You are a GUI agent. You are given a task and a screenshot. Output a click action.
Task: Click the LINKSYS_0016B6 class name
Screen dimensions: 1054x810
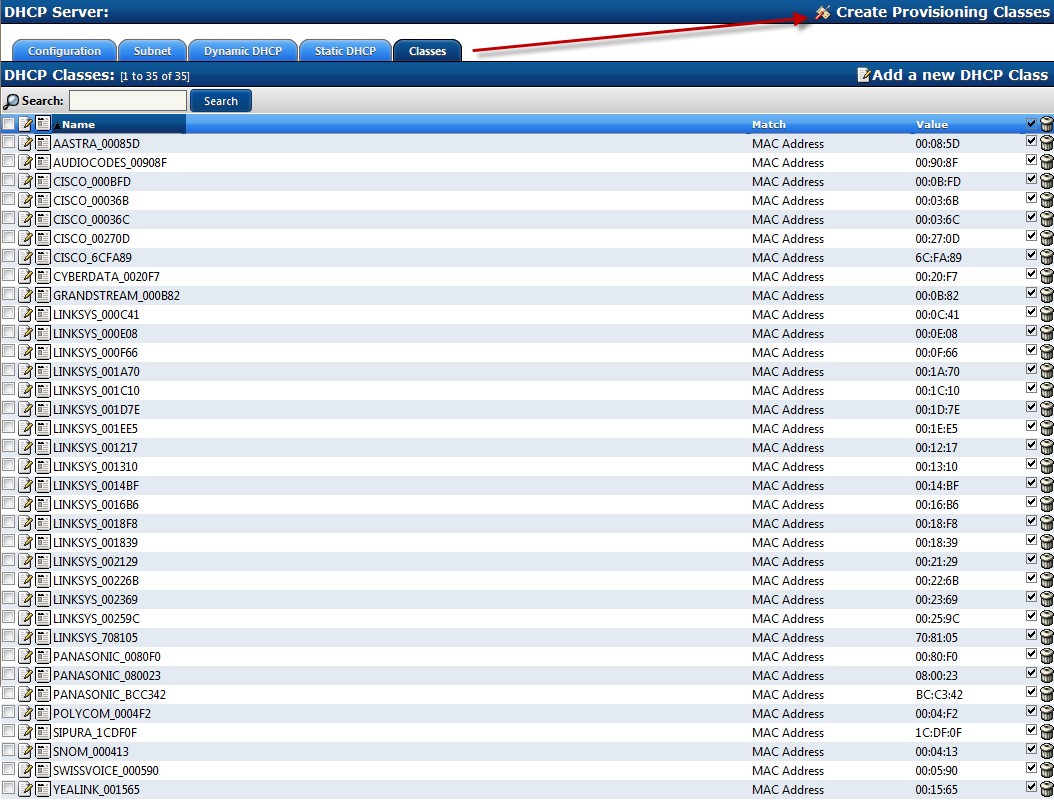click(95, 505)
